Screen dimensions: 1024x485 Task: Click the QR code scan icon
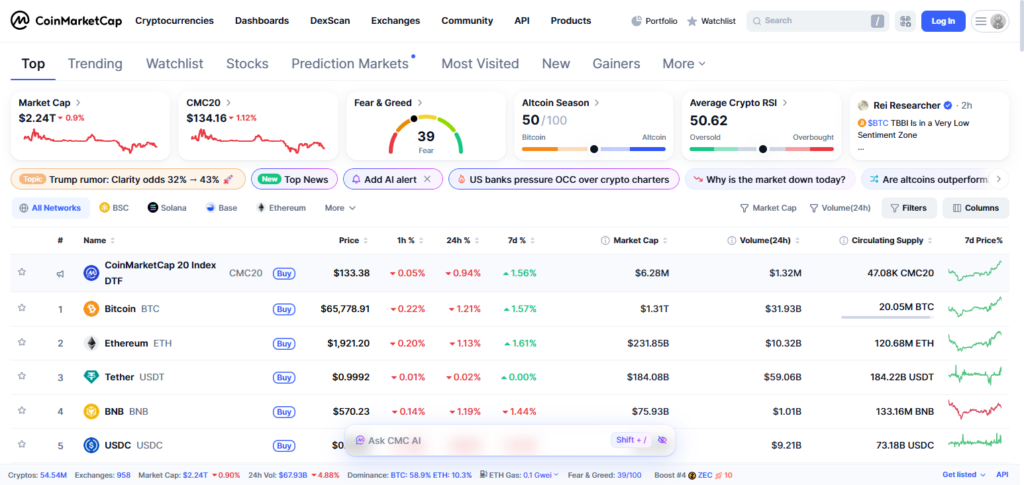(x=905, y=21)
